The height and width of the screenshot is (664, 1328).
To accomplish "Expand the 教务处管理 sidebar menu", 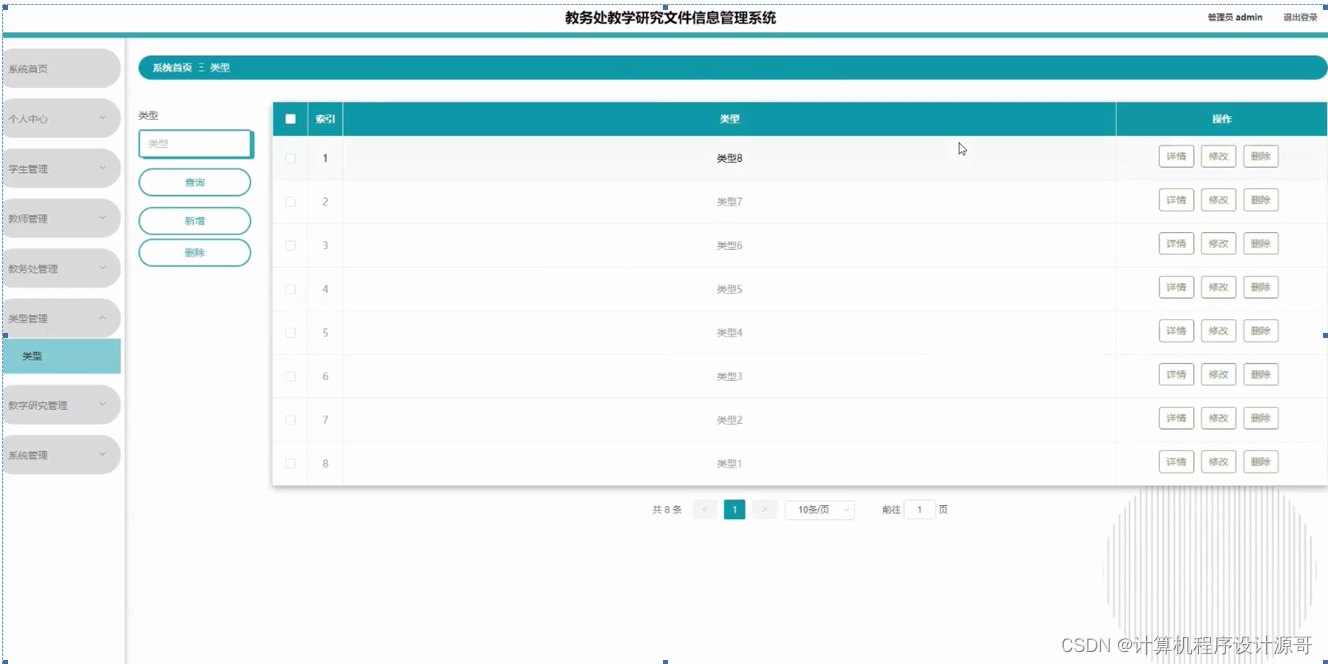I will tap(60, 269).
